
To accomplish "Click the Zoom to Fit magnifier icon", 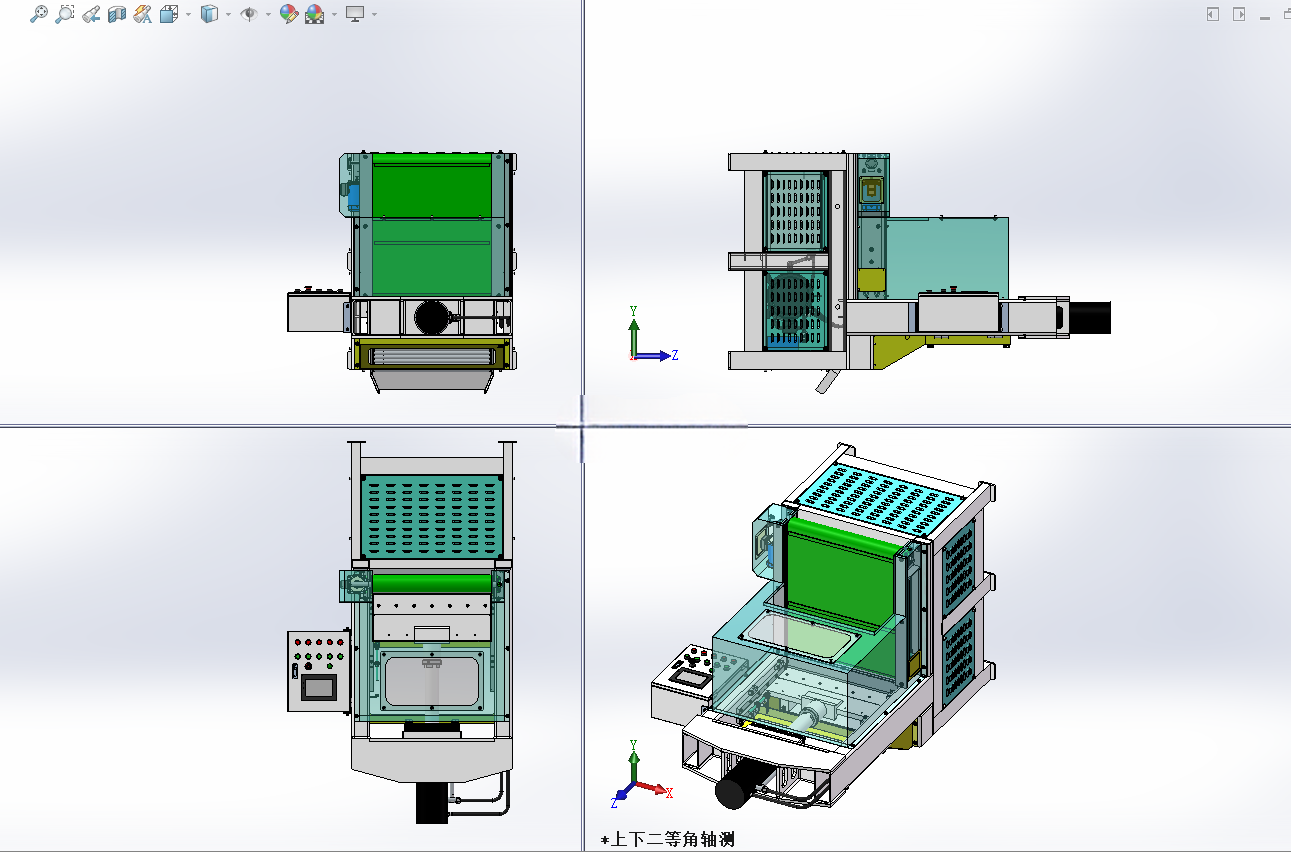I will pyautogui.click(x=39, y=14).
